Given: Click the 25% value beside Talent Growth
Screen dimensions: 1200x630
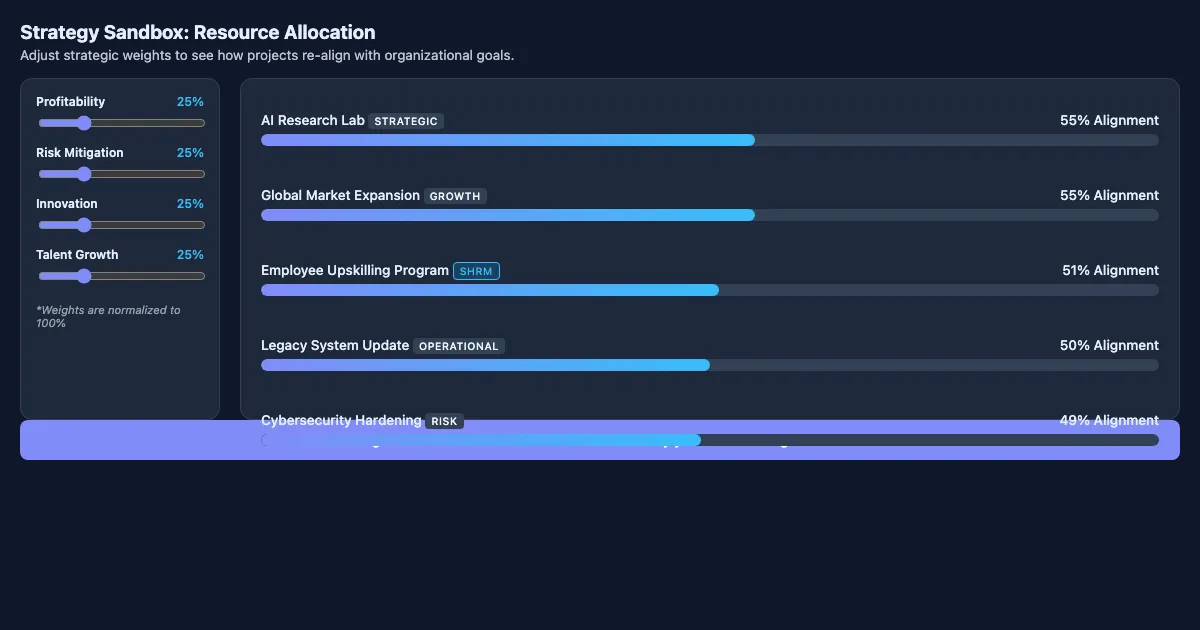Looking at the screenshot, I should [190, 255].
